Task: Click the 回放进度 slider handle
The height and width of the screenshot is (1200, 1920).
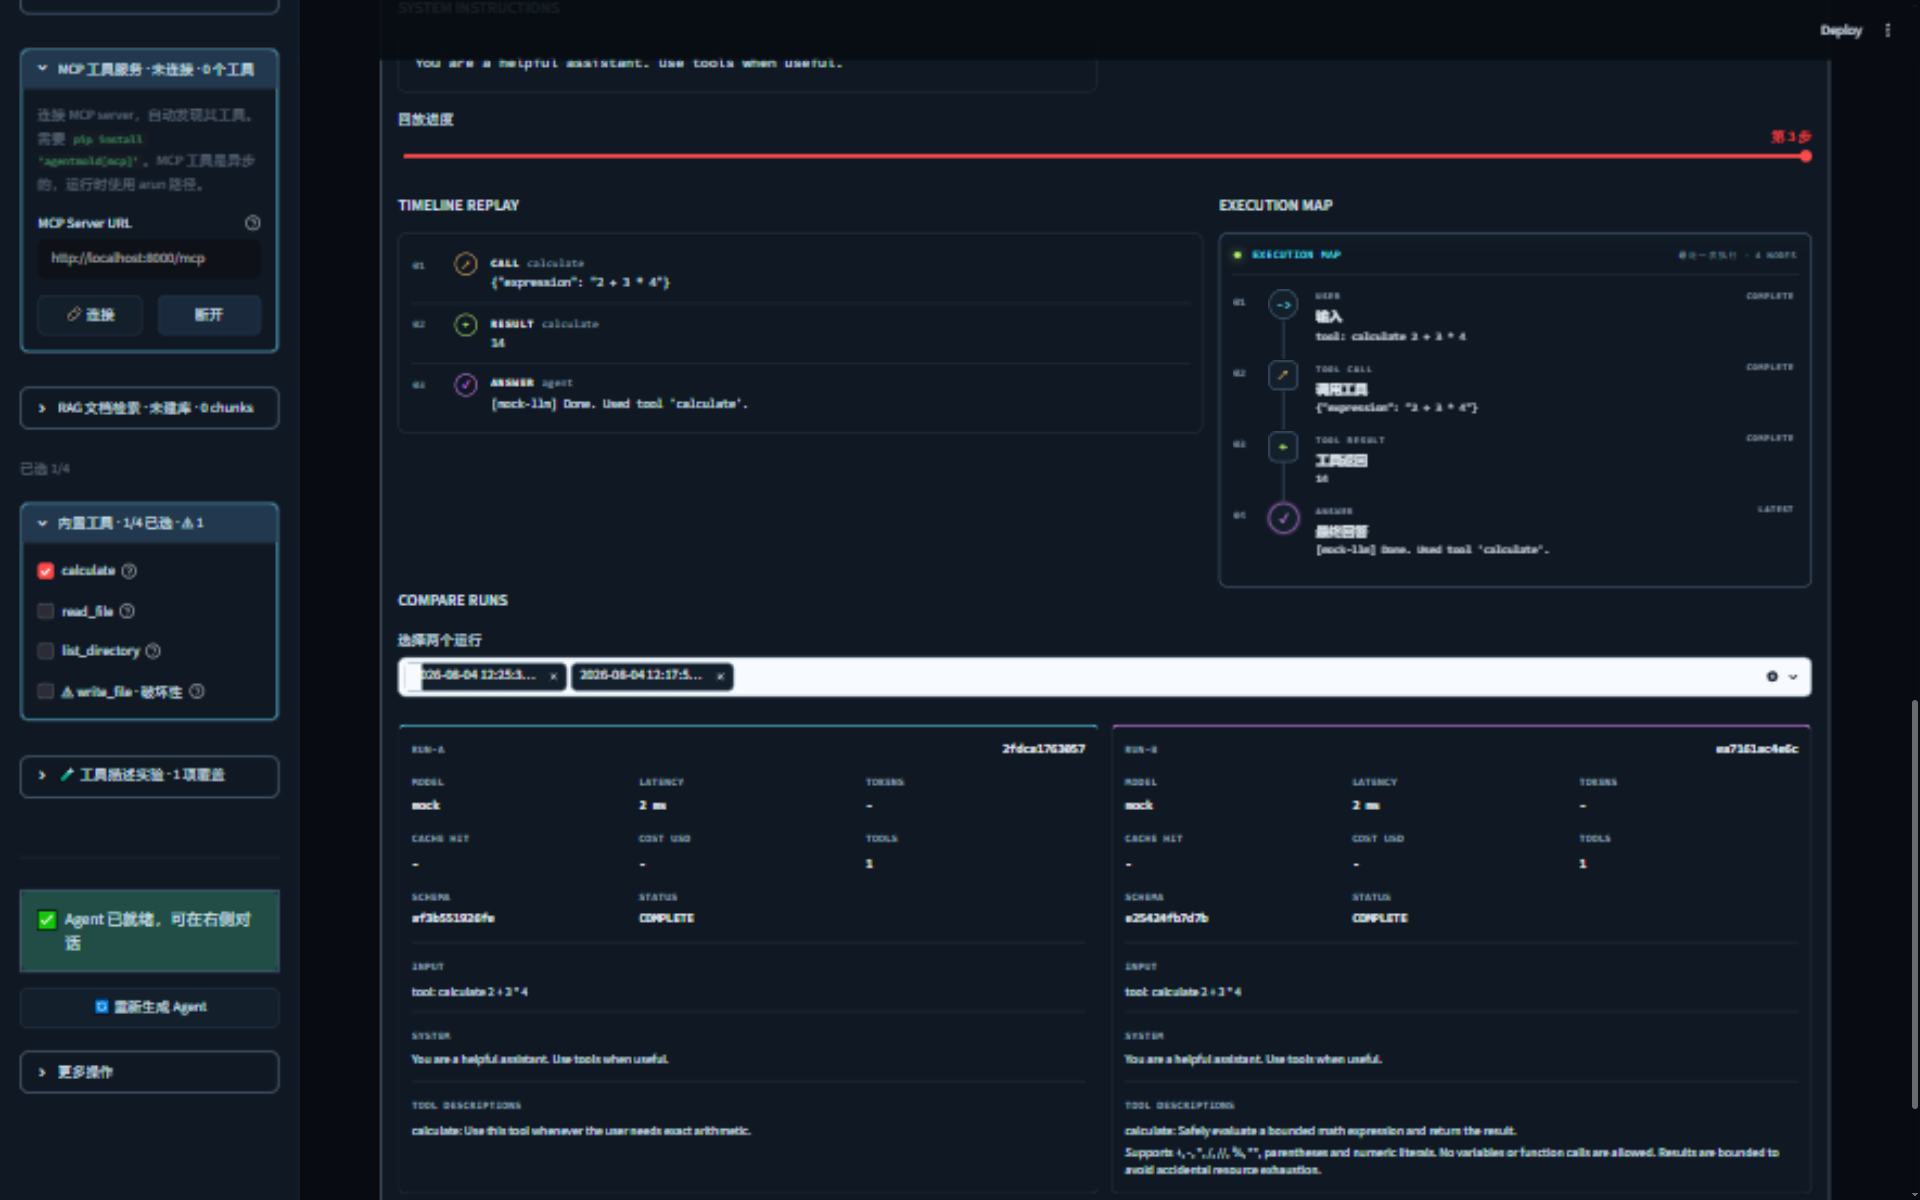Action: (x=1805, y=156)
